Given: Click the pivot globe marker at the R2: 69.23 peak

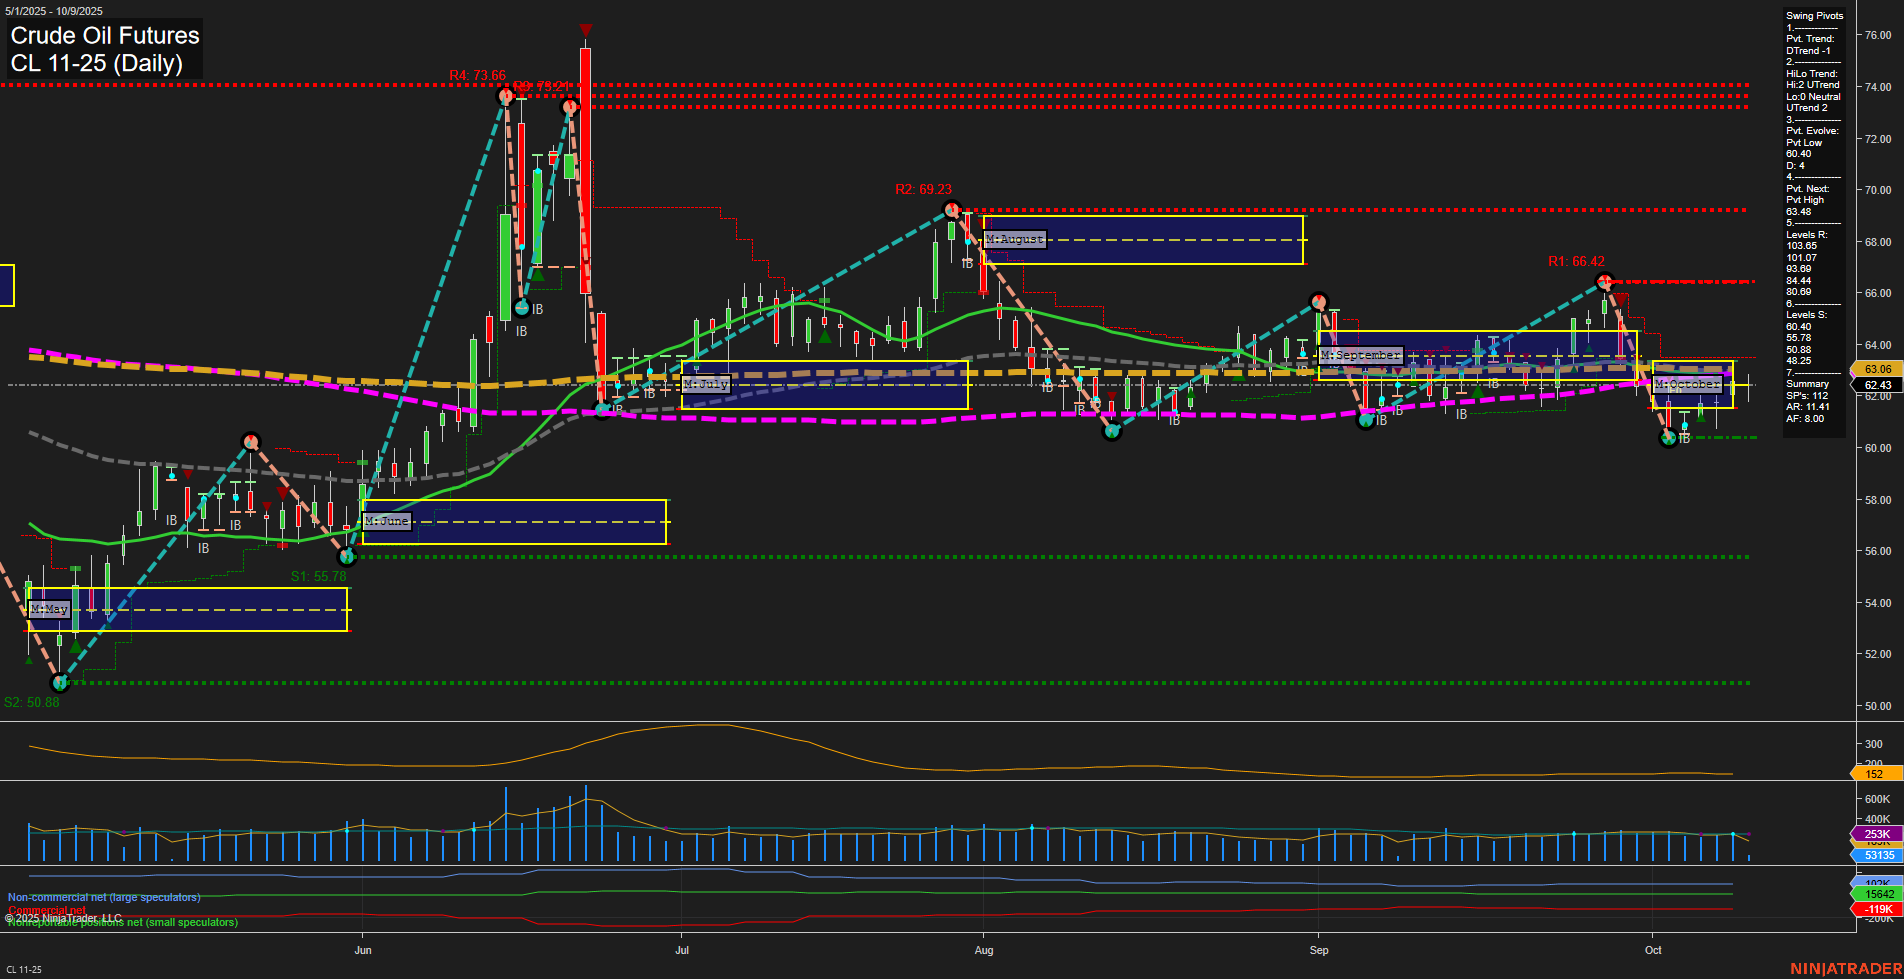Looking at the screenshot, I should tap(951, 209).
